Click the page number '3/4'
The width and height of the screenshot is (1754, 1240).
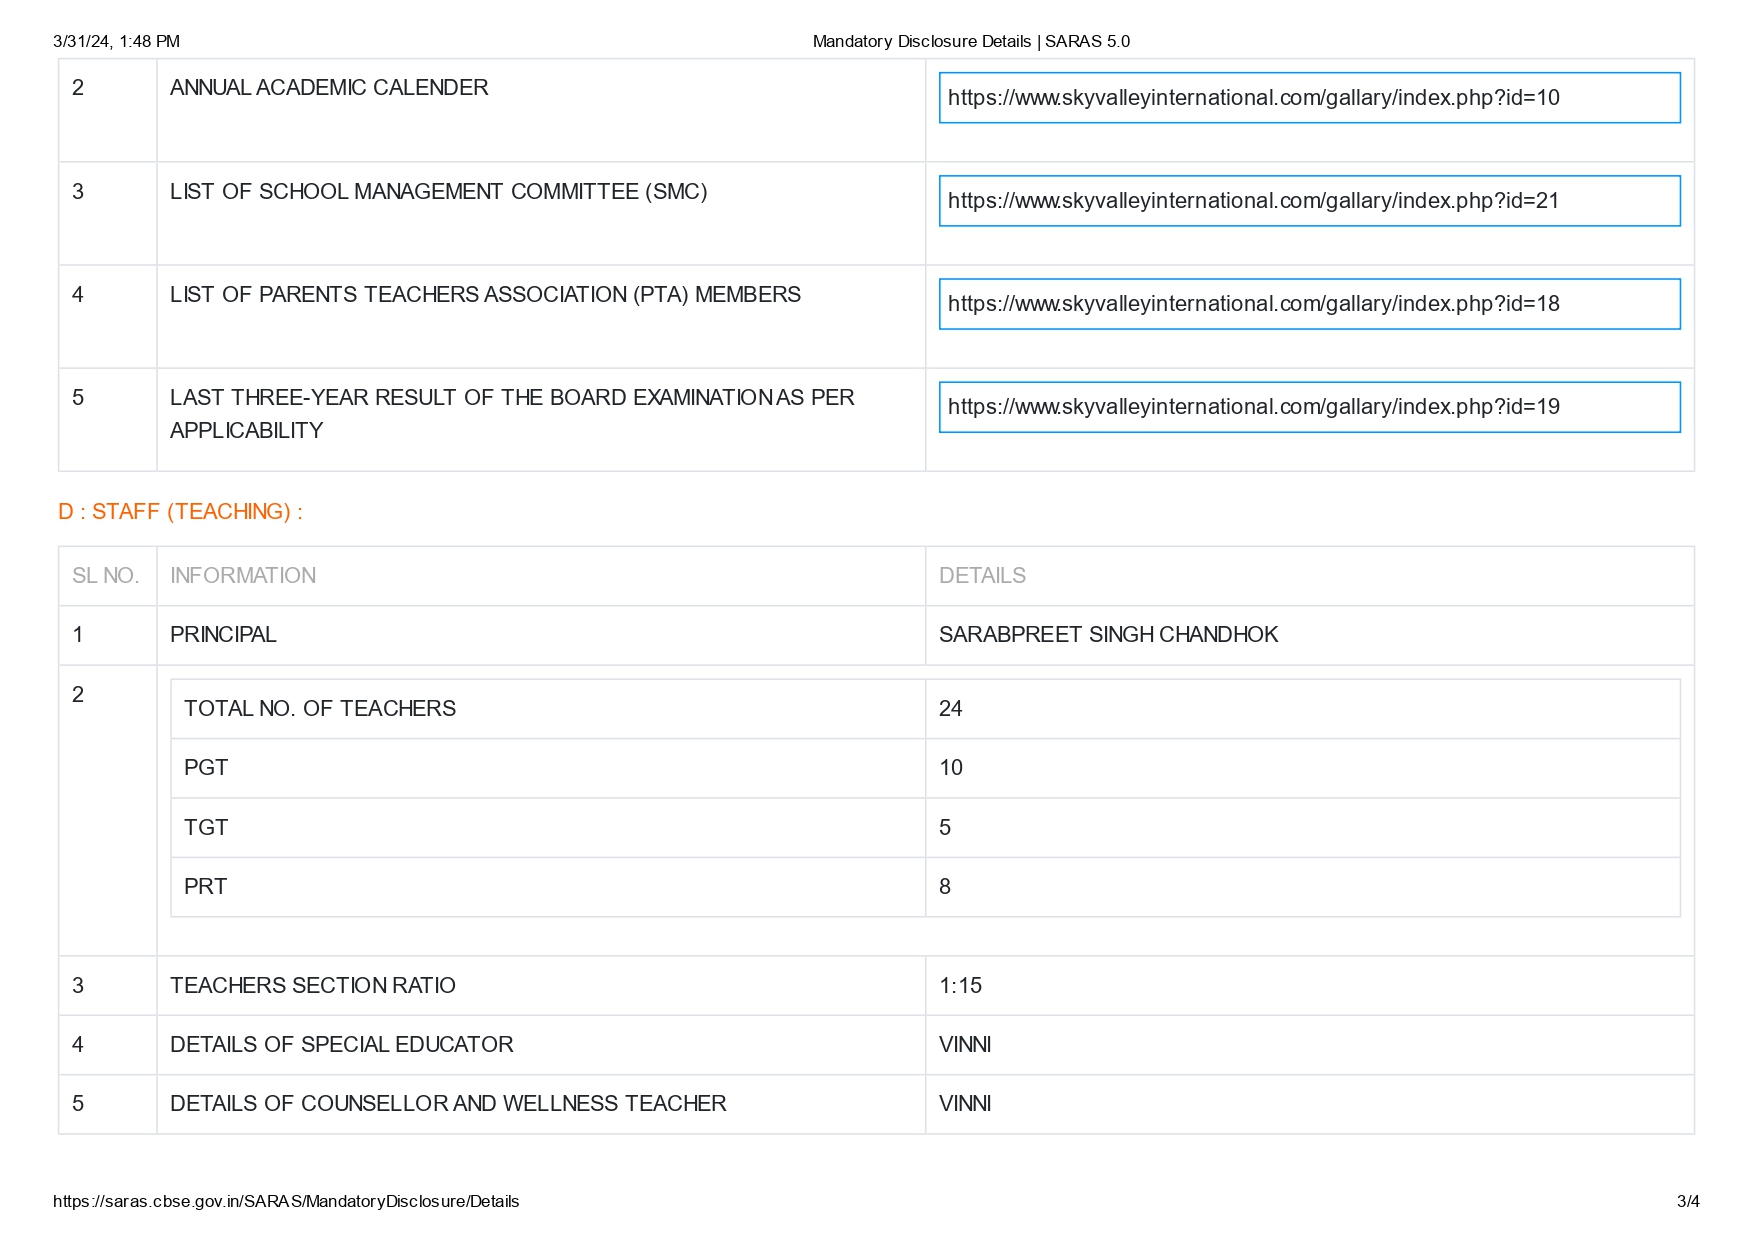[x=1688, y=1201]
